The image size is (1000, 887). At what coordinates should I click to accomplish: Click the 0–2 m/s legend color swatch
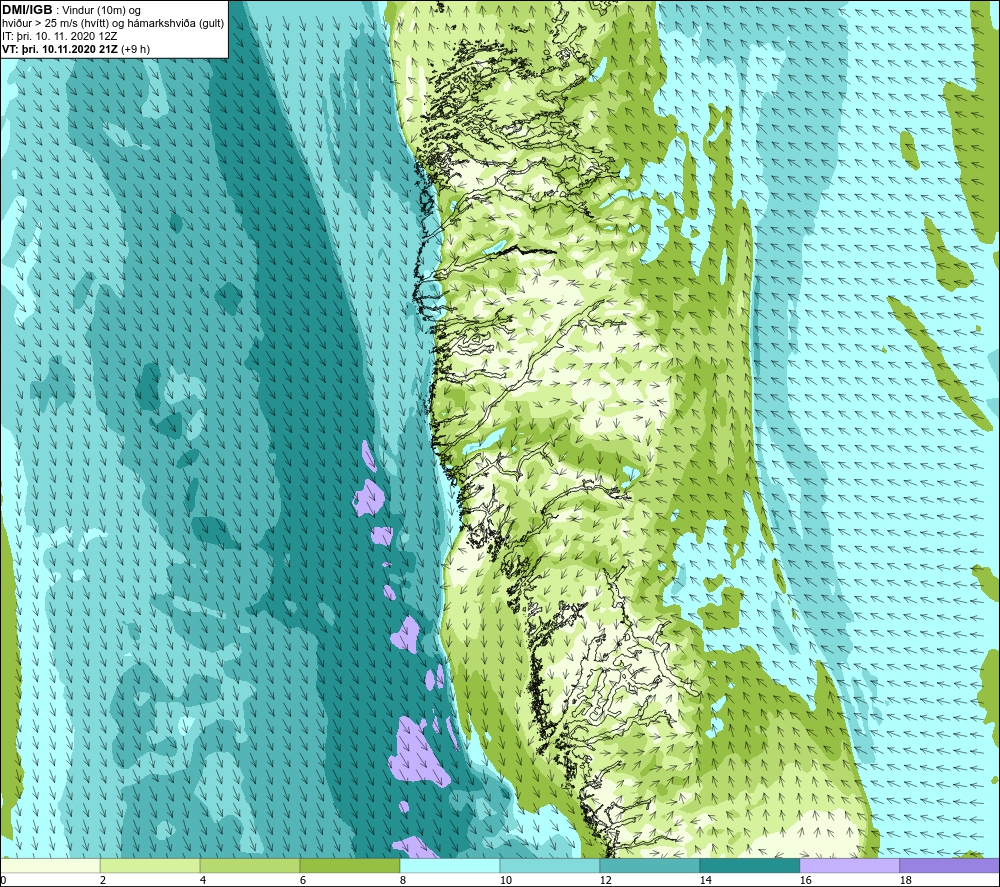coord(50,865)
